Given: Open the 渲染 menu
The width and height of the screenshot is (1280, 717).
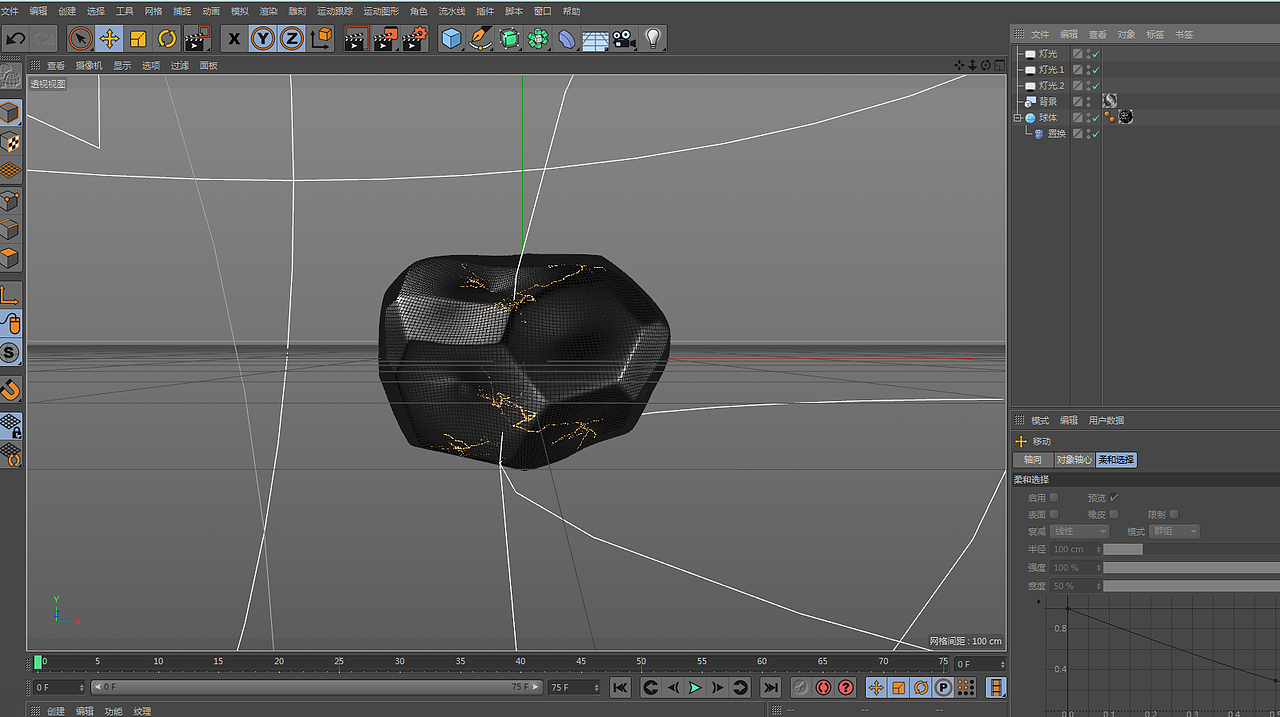Looking at the screenshot, I should point(269,11).
